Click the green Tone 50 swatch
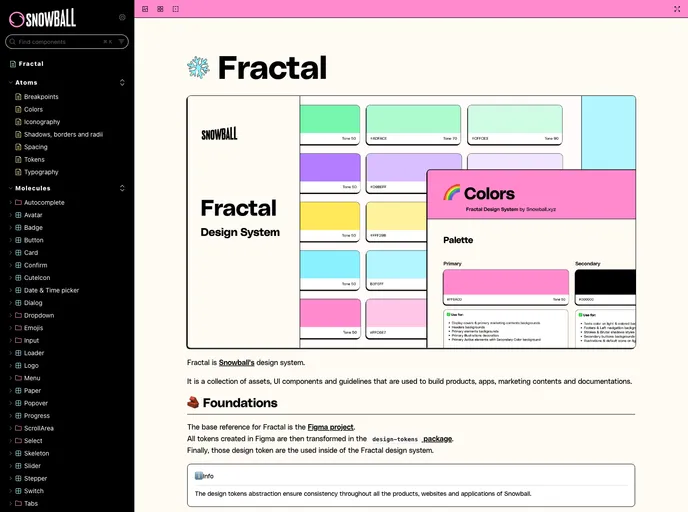The image size is (688, 512). tap(330, 125)
